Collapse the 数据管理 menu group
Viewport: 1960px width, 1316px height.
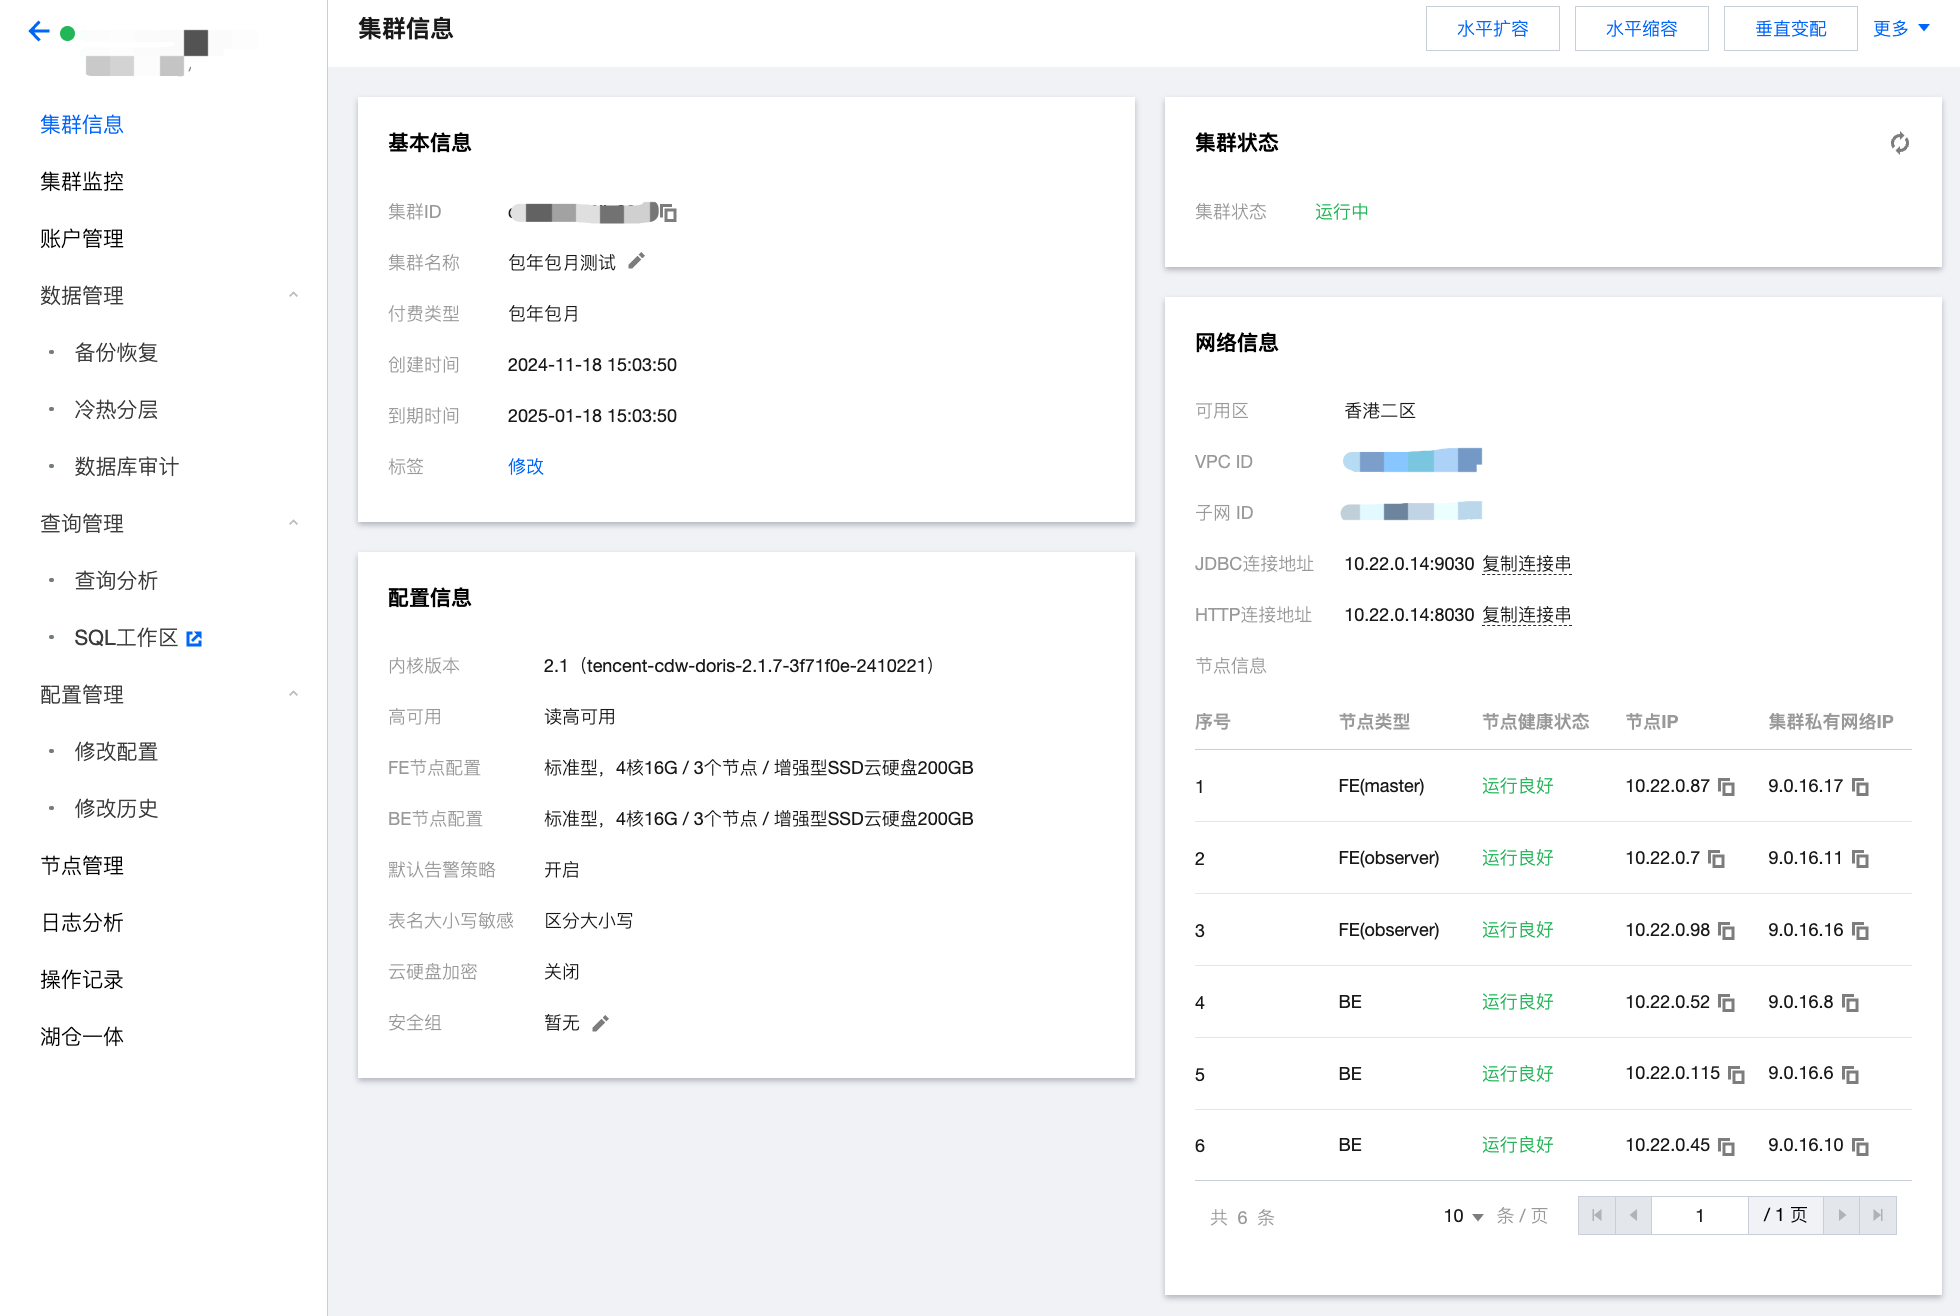click(x=293, y=295)
